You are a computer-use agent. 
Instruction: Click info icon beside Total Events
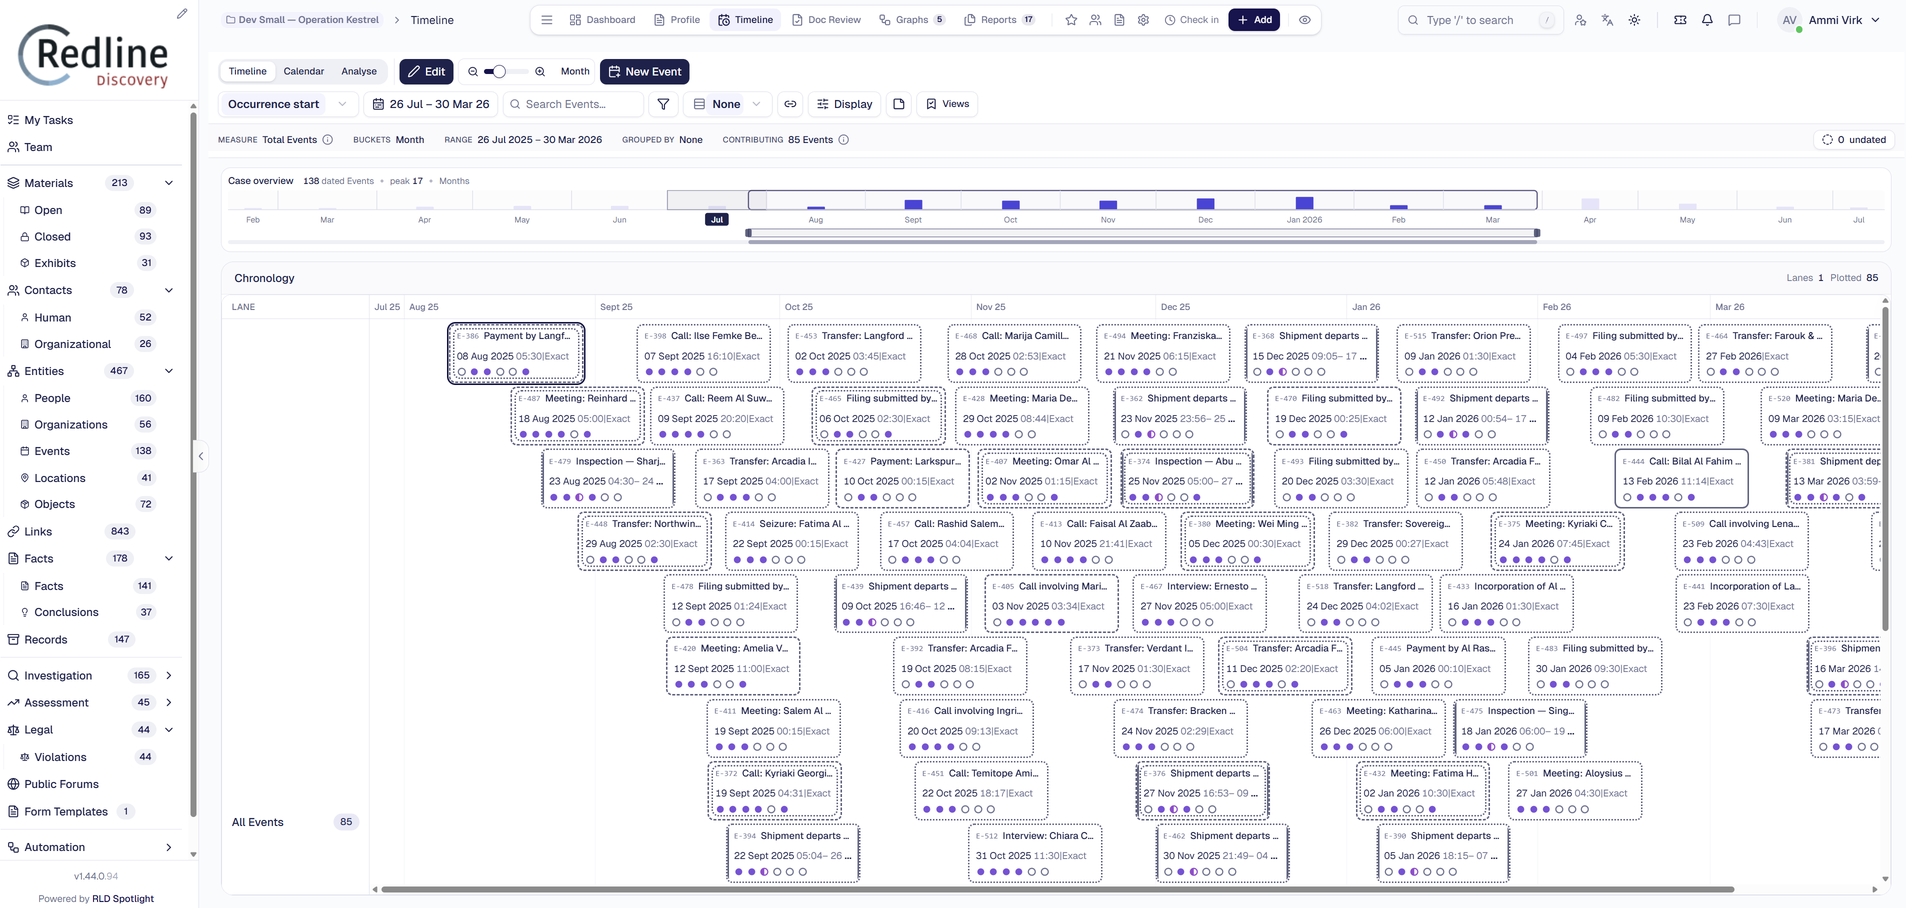pos(327,140)
